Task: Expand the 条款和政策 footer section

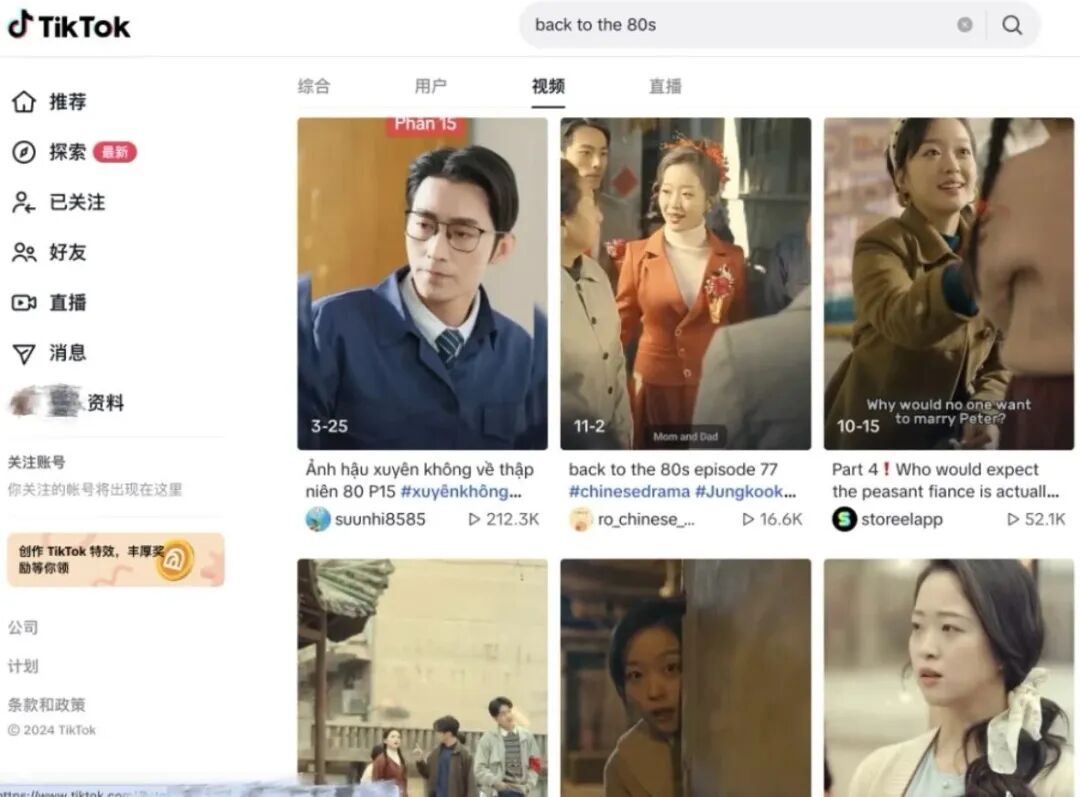Action: [46, 705]
